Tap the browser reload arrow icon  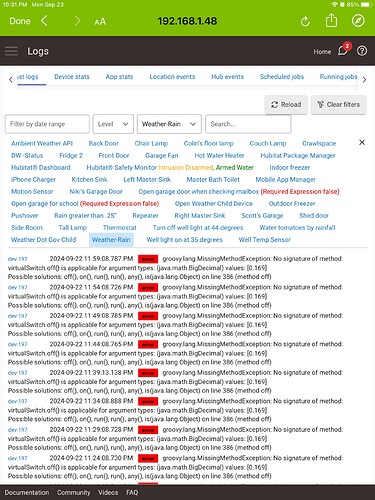click(x=305, y=22)
